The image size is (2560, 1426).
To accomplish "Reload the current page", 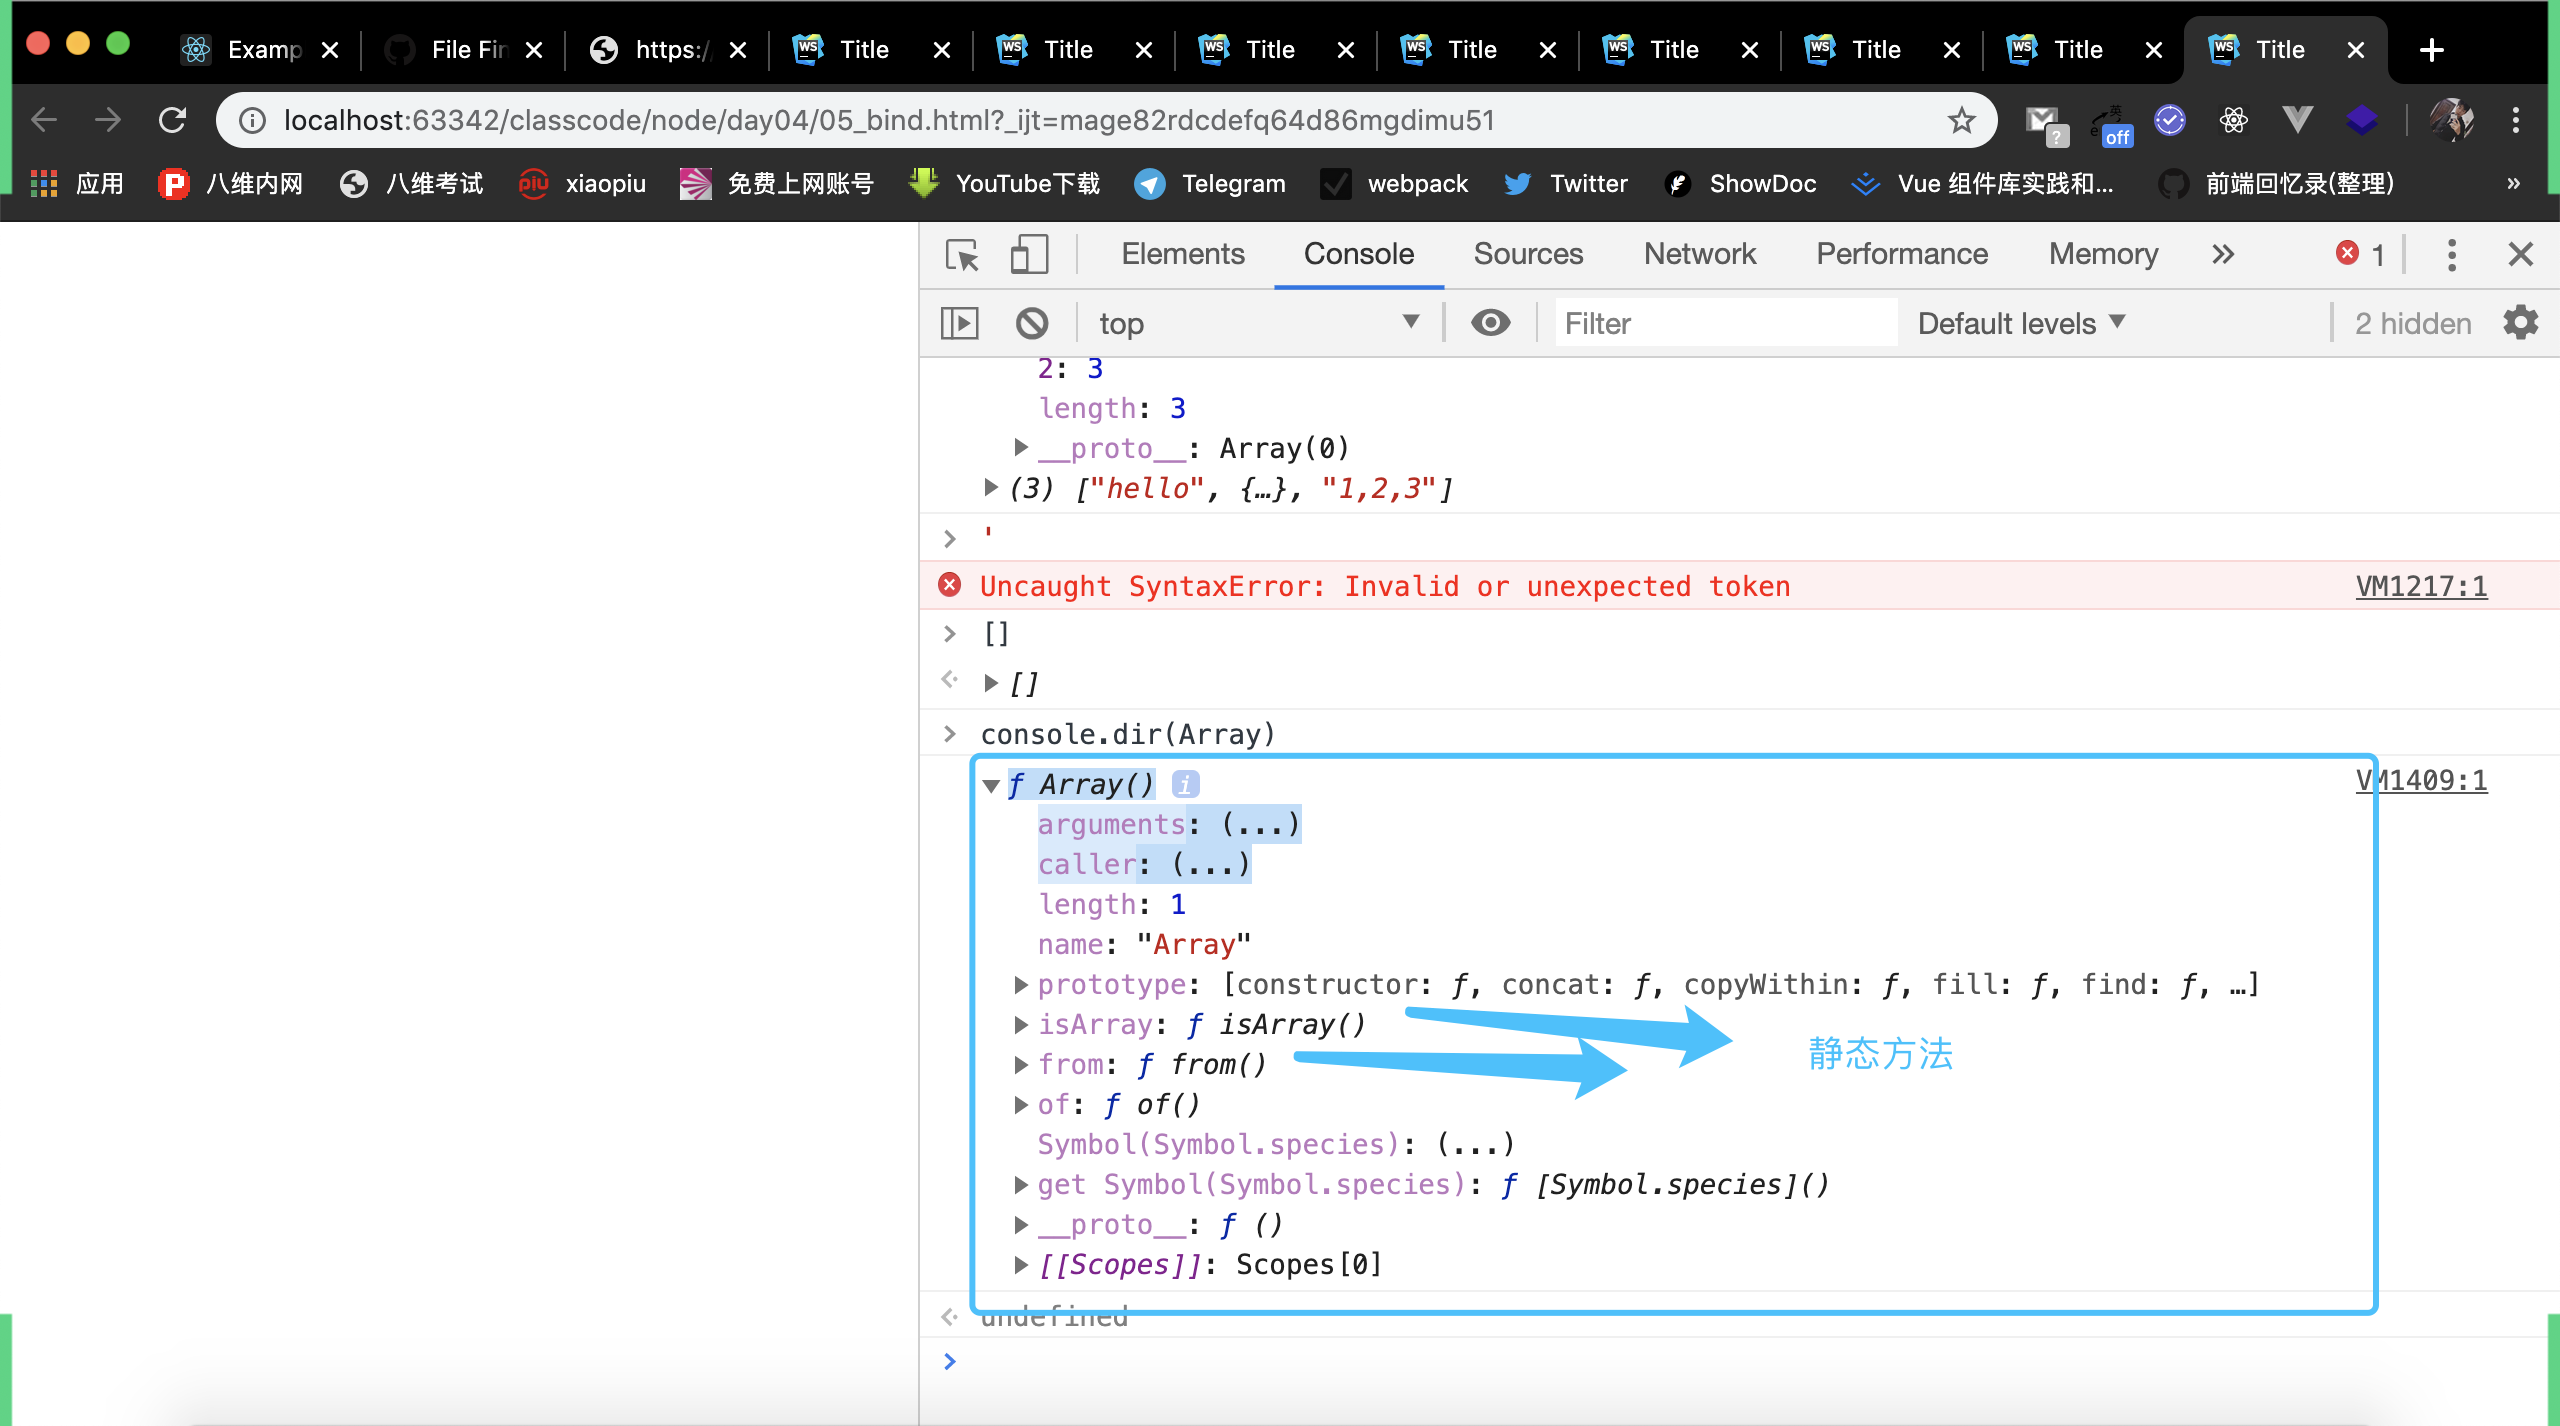I will (173, 119).
